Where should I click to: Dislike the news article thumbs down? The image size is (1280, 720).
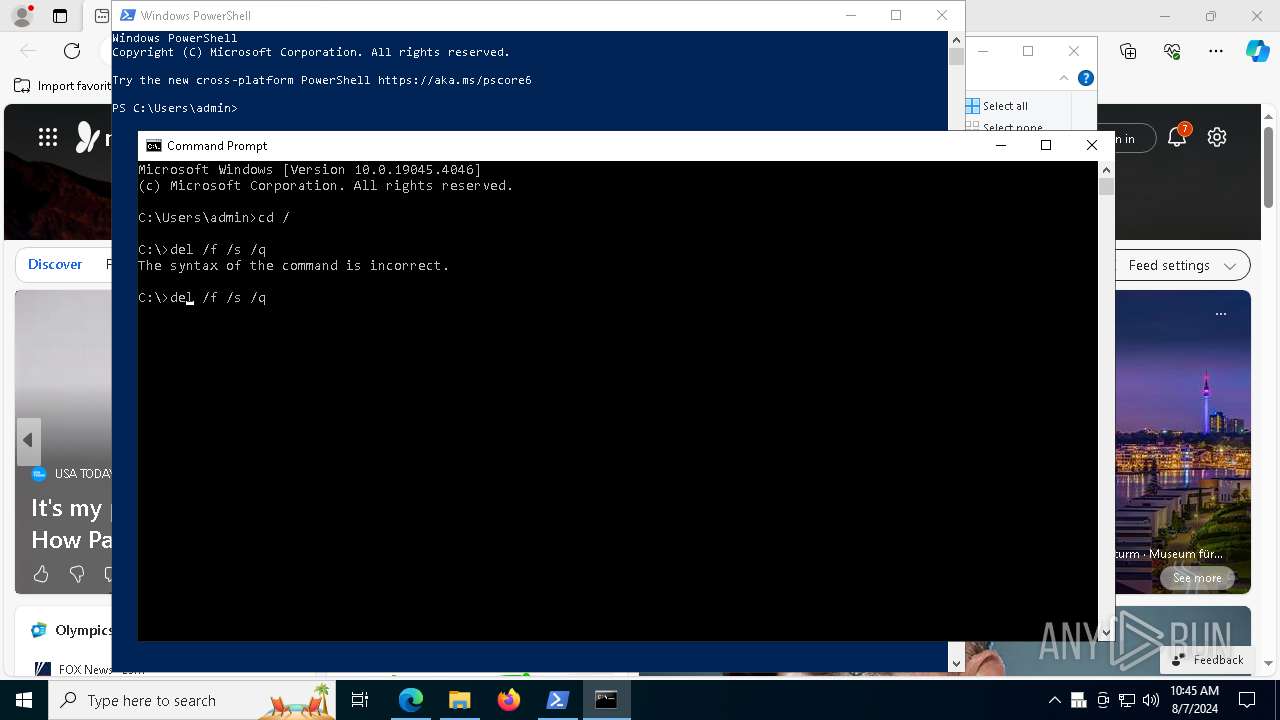[x=77, y=573]
